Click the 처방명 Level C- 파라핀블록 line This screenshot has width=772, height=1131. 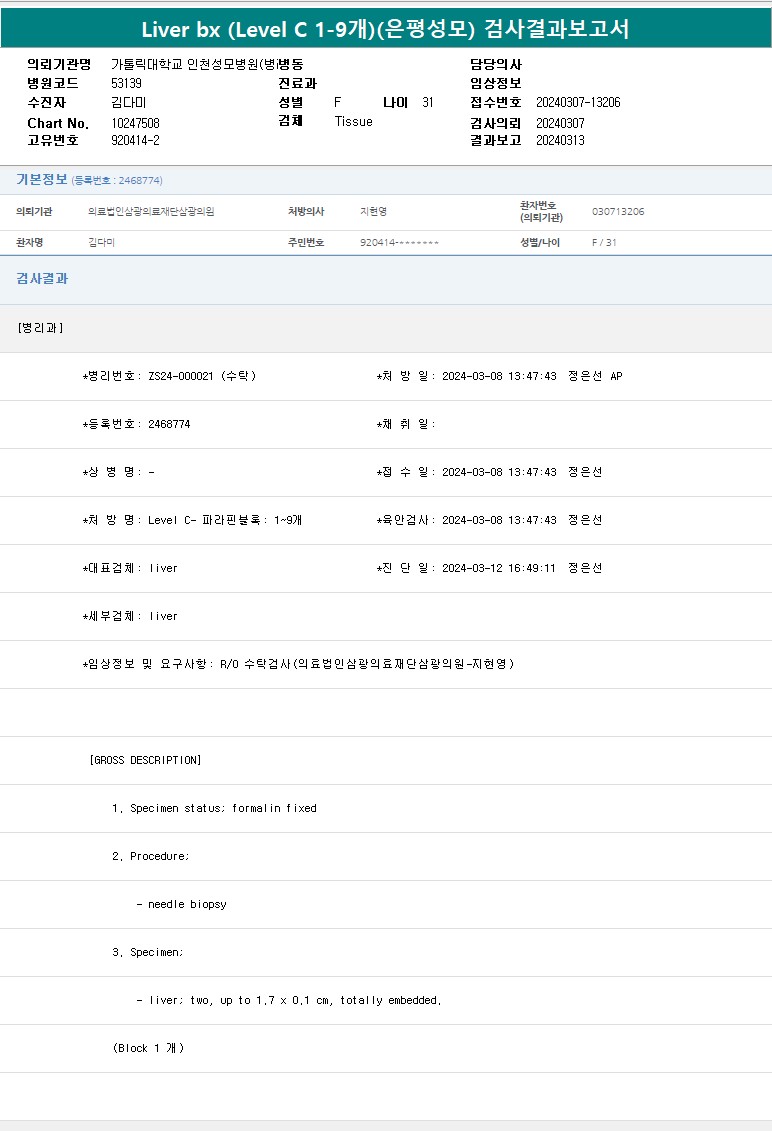[x=192, y=520]
